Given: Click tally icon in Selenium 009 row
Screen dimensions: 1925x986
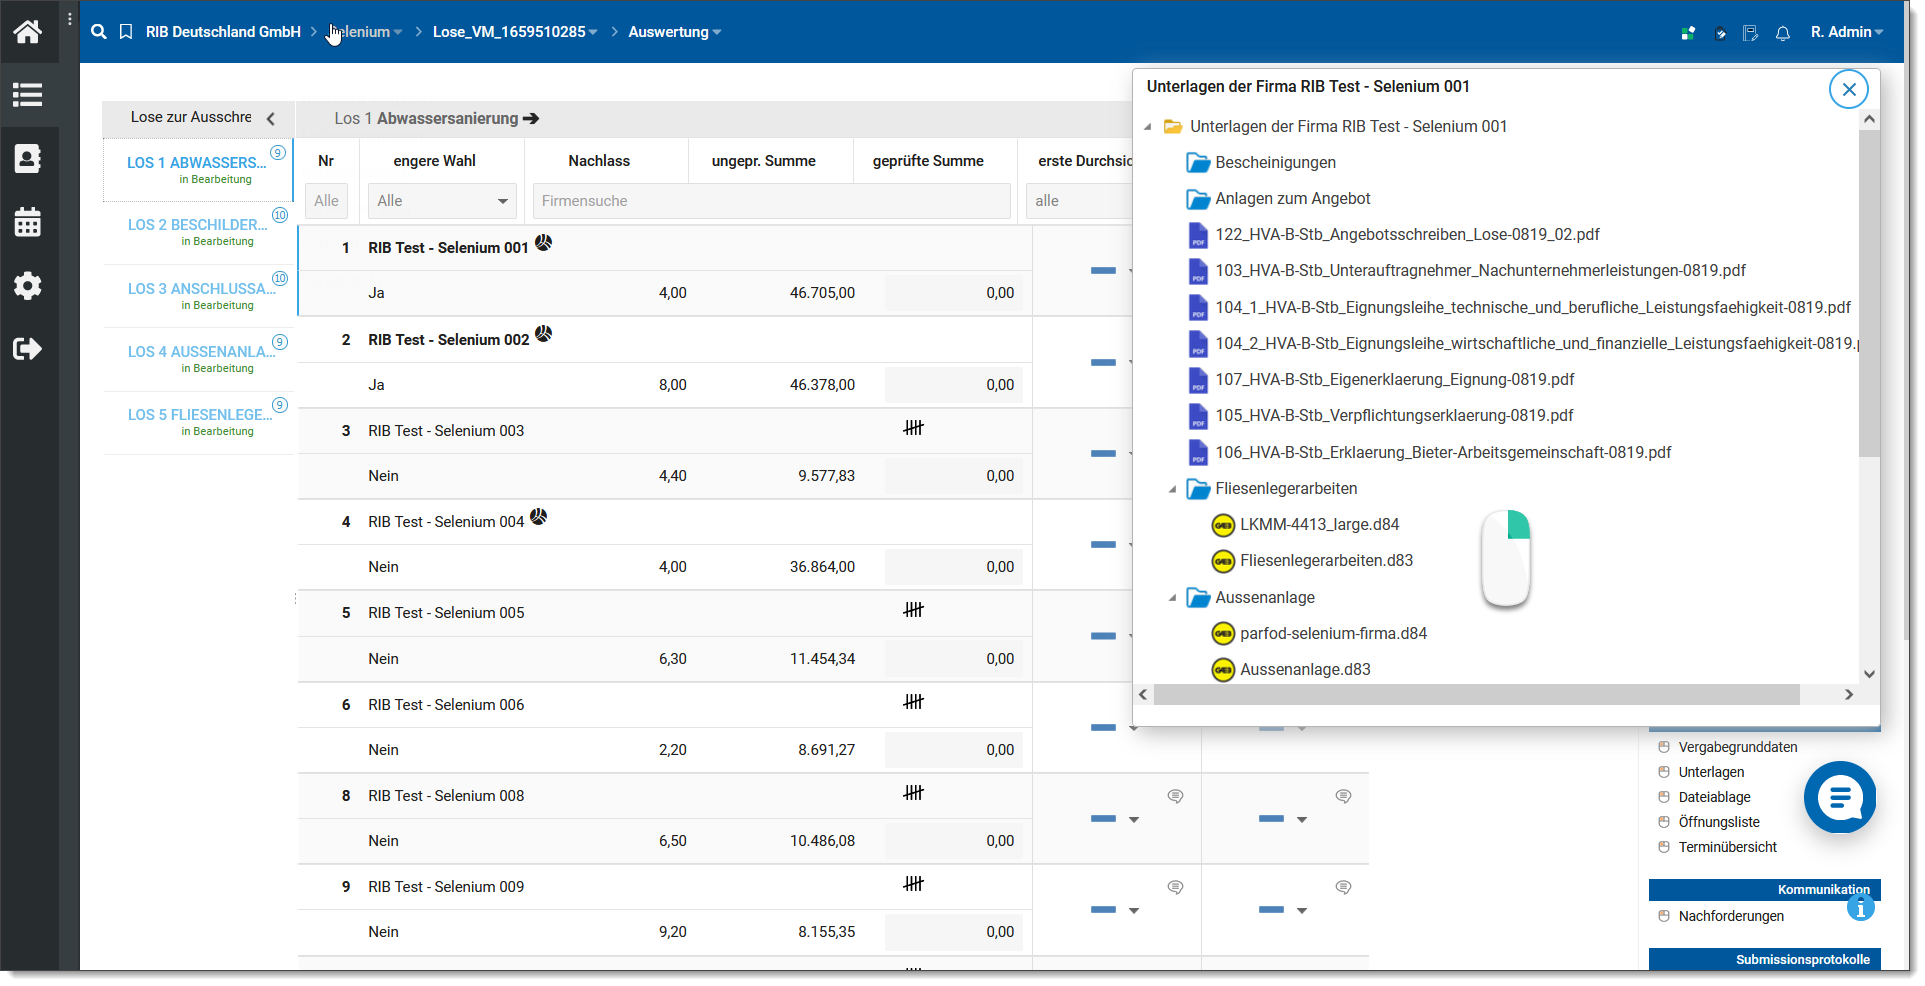Looking at the screenshot, I should click(x=913, y=884).
